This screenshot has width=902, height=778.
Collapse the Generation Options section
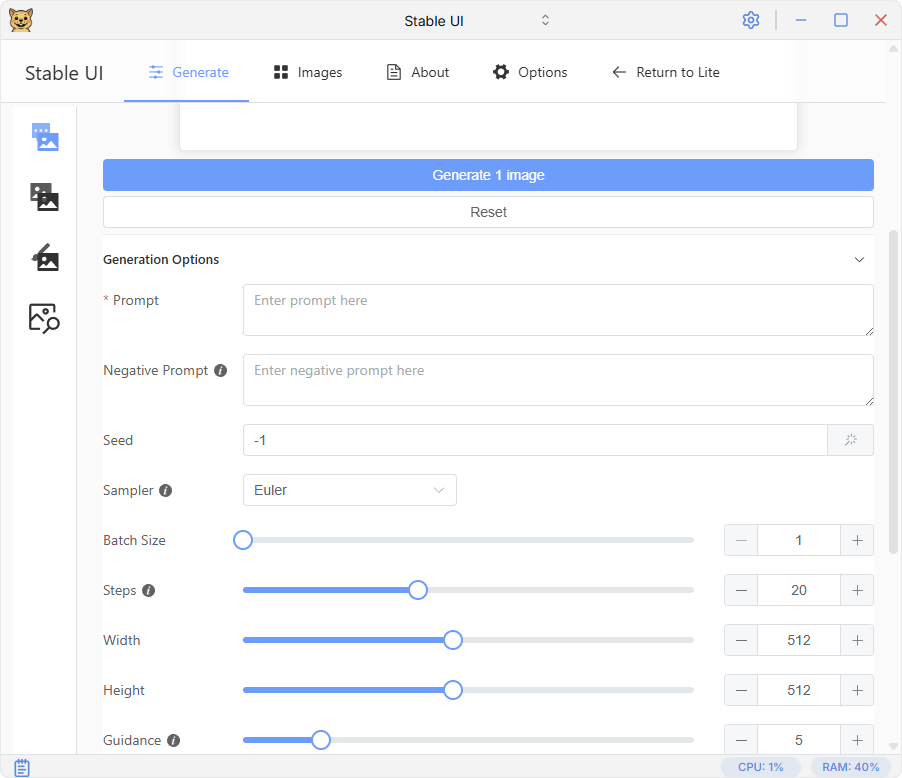click(x=858, y=260)
